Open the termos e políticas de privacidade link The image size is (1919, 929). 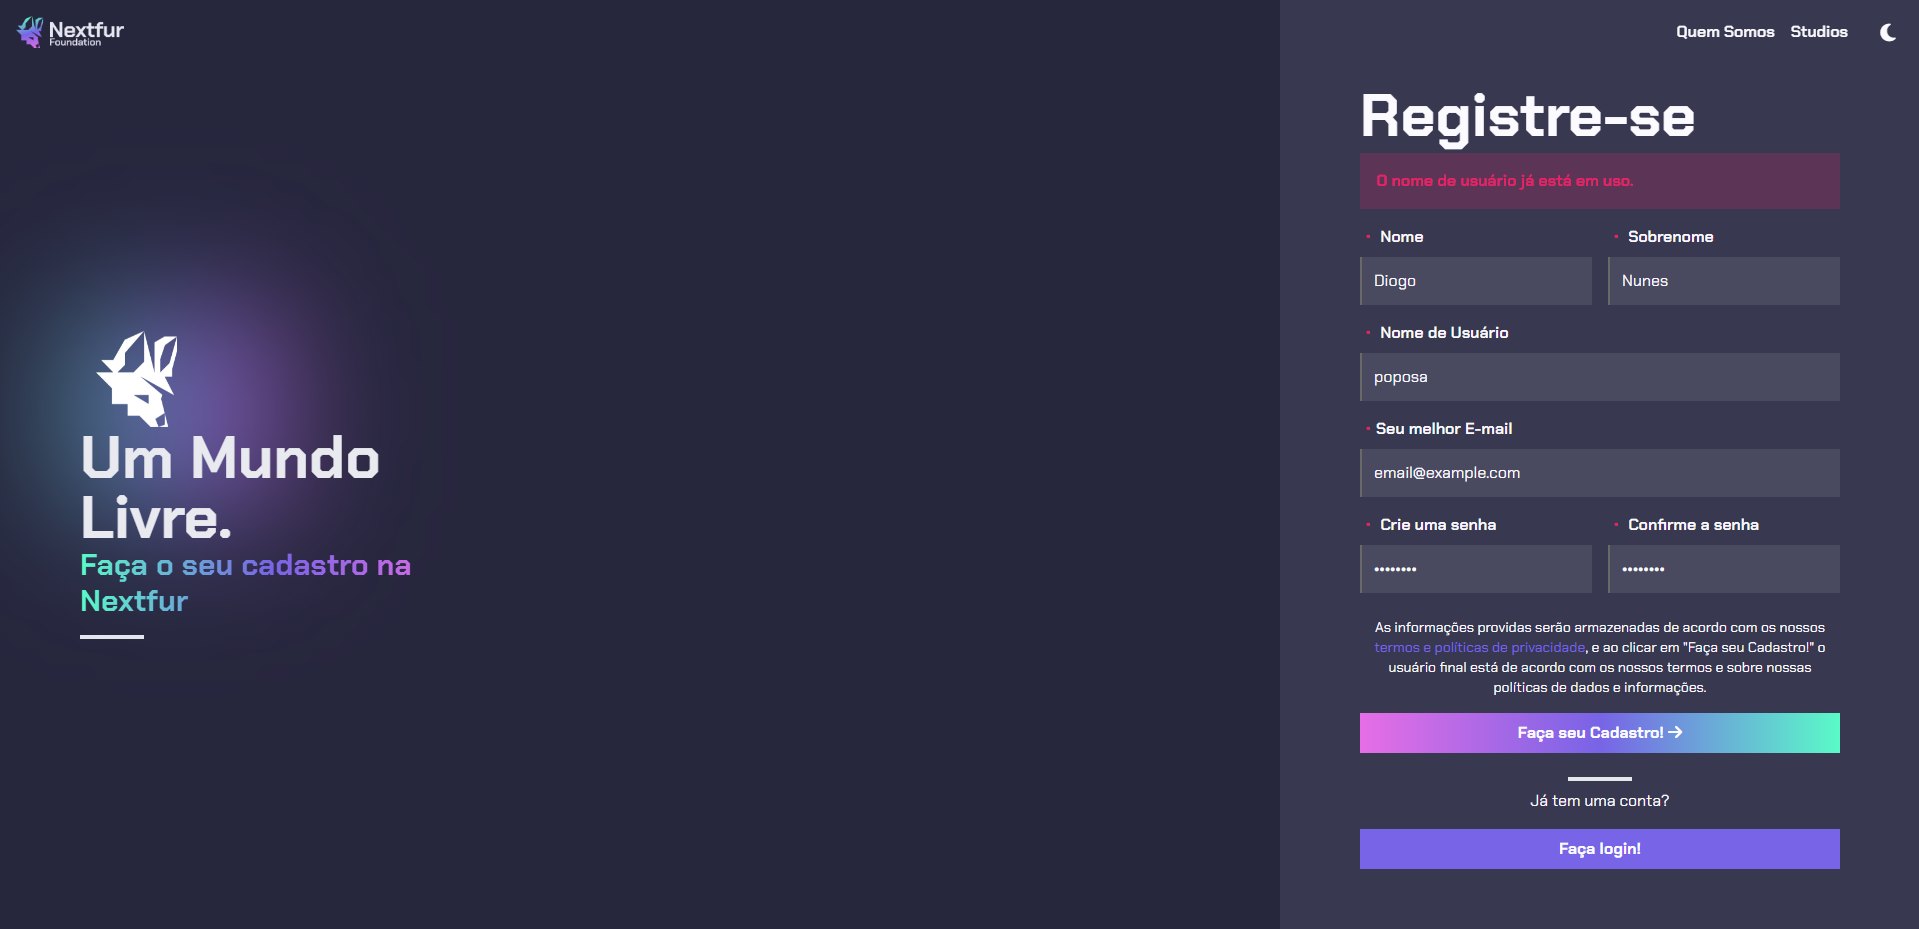[x=1479, y=648]
